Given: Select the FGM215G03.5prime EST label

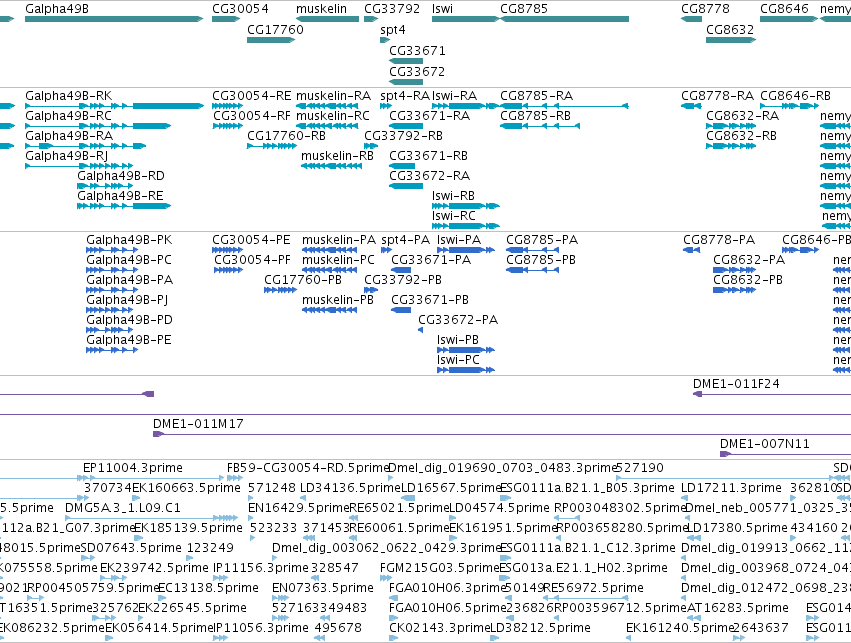Looking at the screenshot, I should click(x=440, y=568).
